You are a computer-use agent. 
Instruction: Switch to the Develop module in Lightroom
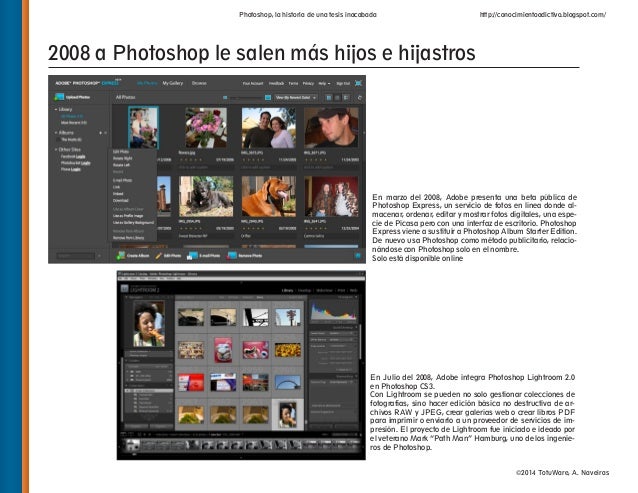304,290
